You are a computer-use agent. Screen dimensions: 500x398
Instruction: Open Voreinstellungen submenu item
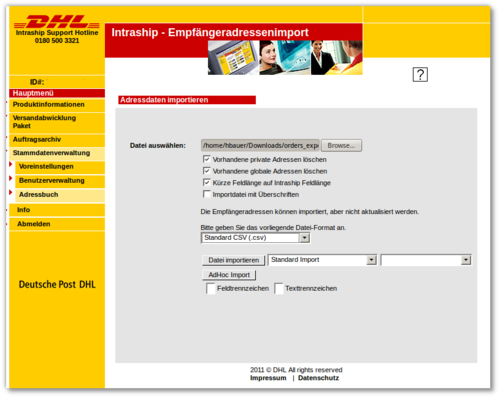pos(60,167)
